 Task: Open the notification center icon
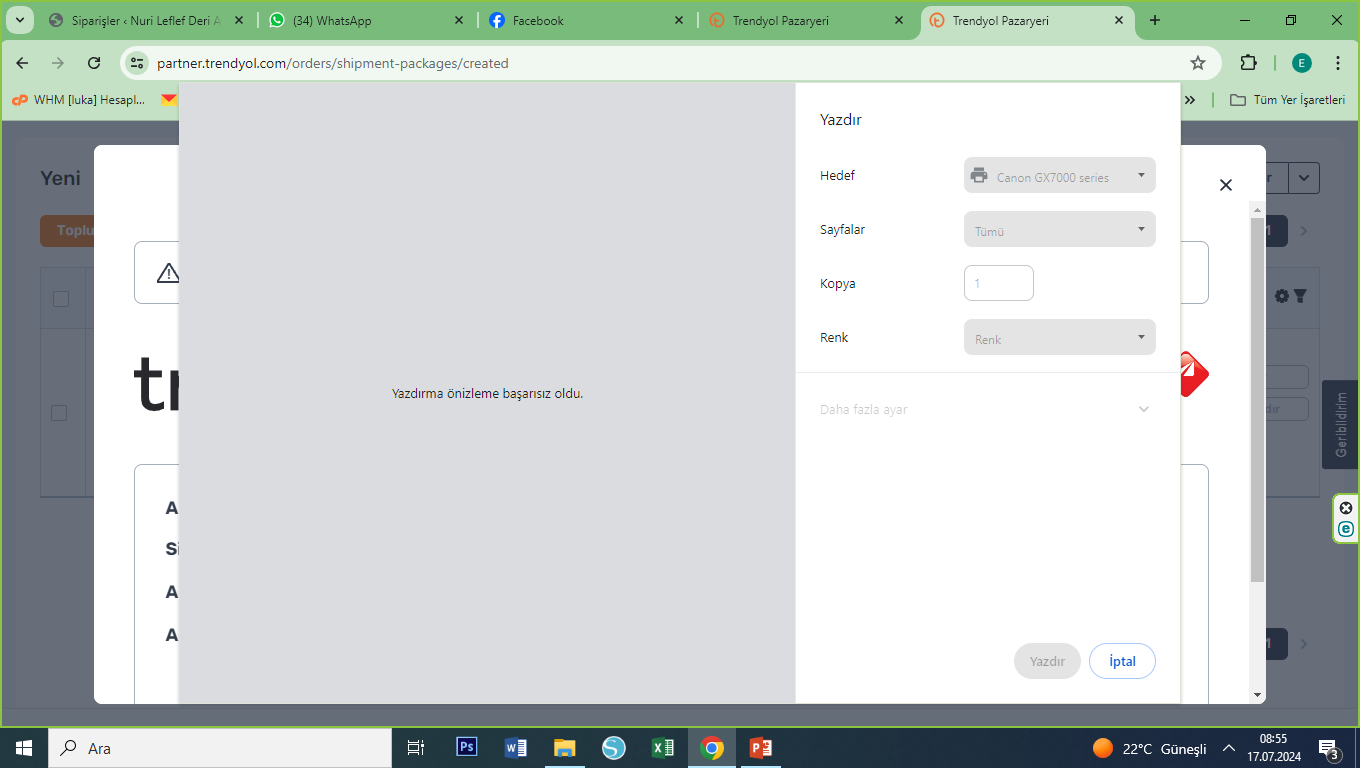pos(1330,749)
